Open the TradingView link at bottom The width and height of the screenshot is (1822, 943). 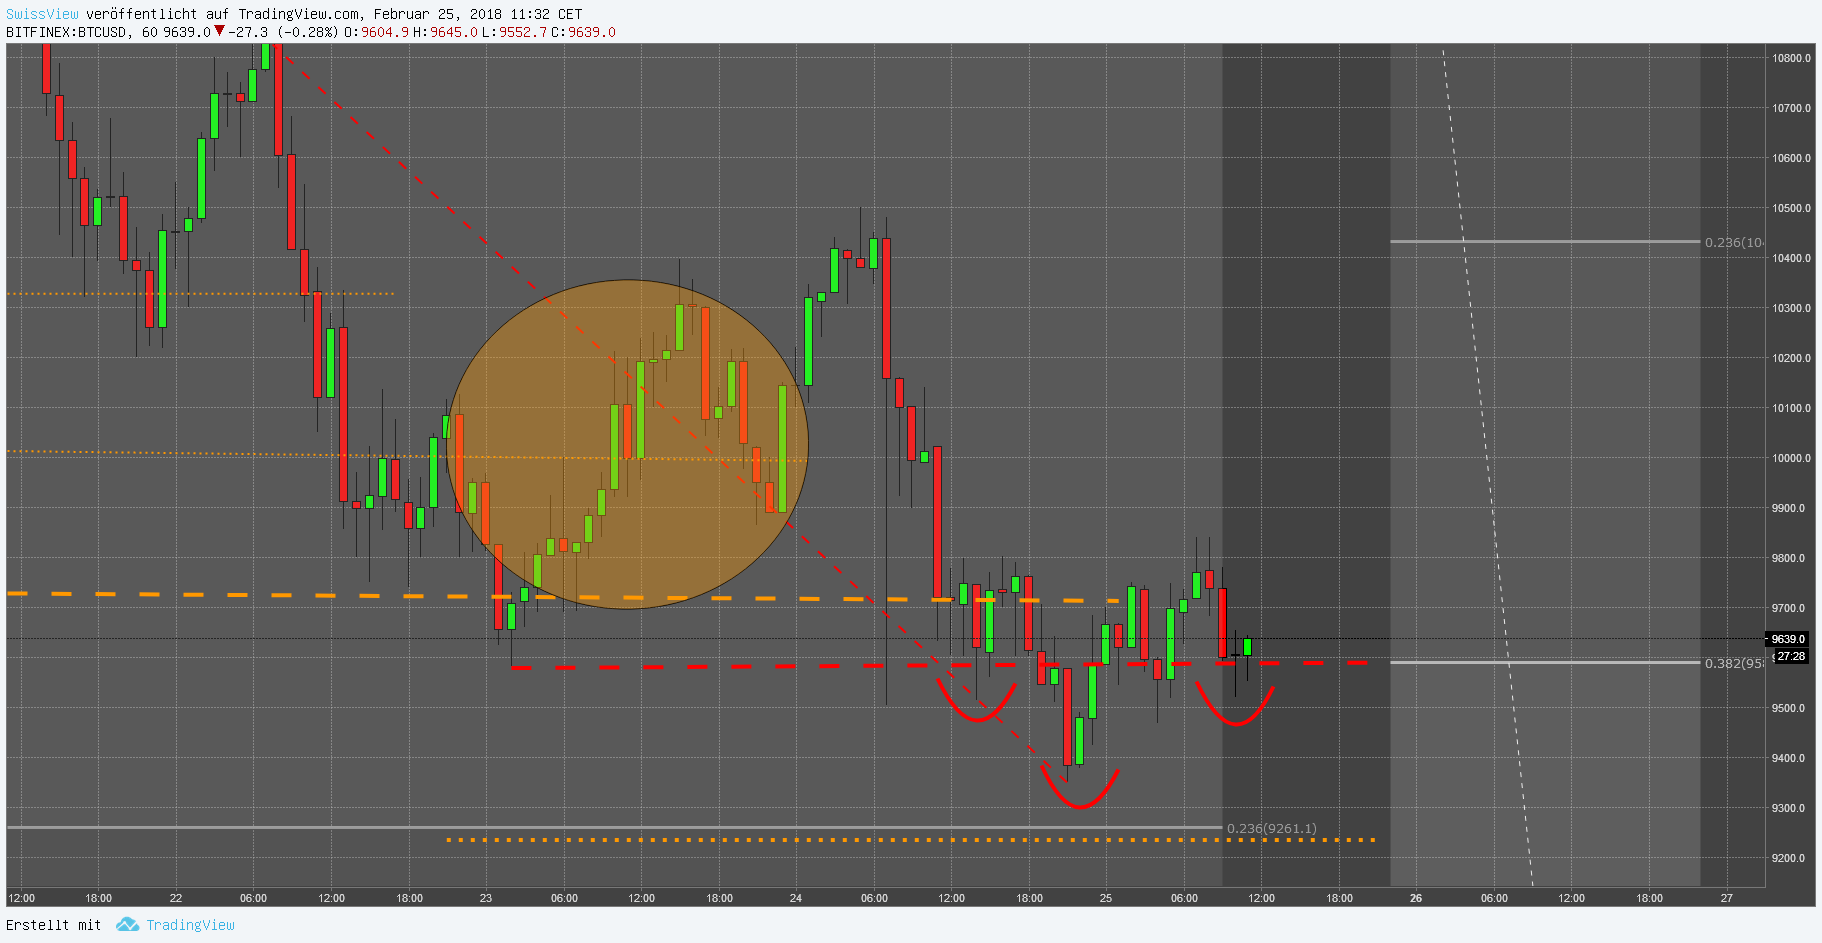pyautogui.click(x=190, y=925)
